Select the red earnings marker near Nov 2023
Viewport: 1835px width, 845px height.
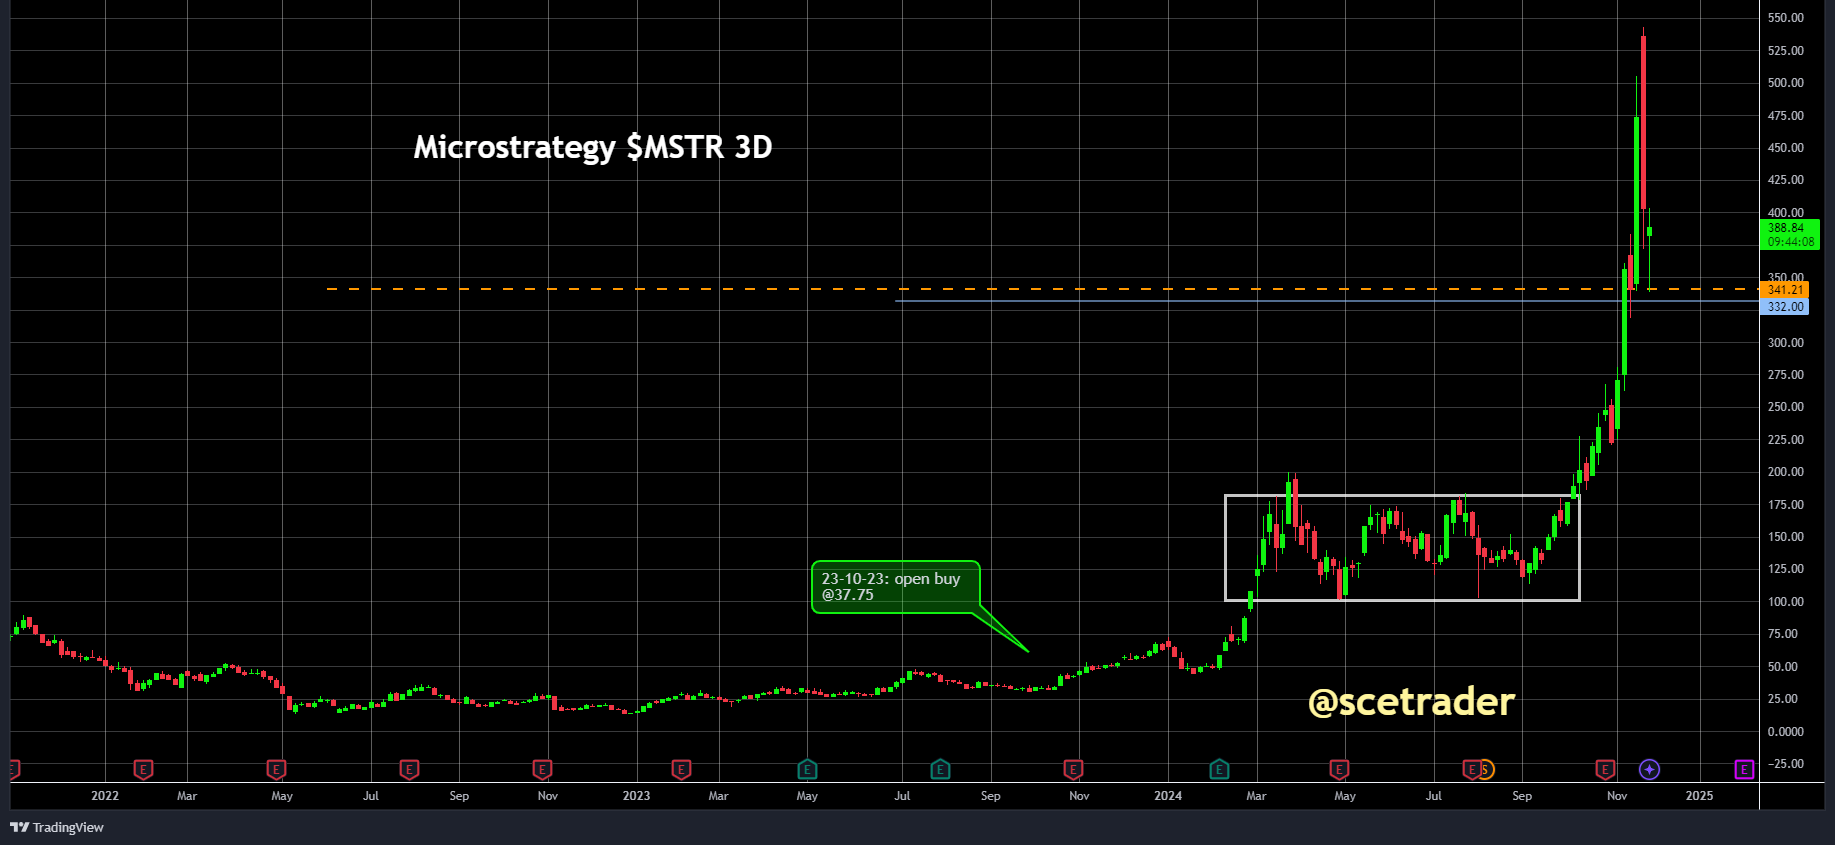click(1073, 769)
